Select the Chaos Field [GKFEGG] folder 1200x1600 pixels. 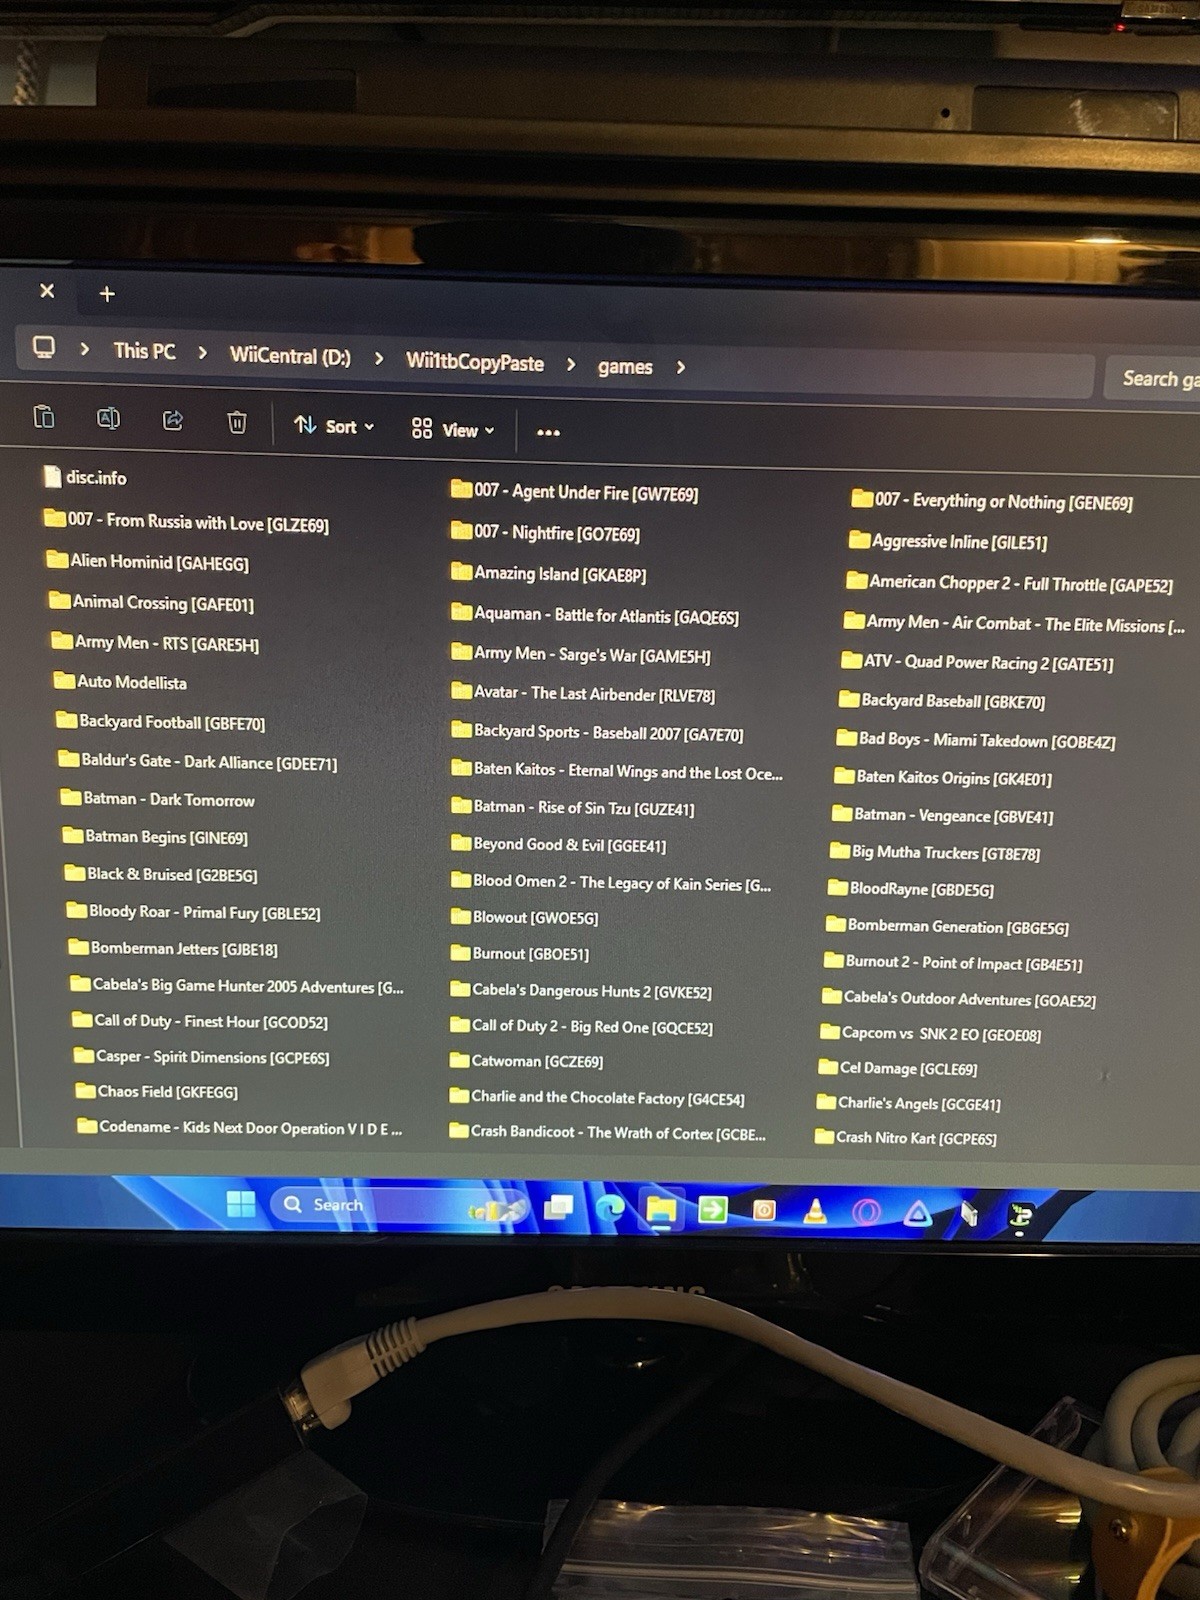157,1091
